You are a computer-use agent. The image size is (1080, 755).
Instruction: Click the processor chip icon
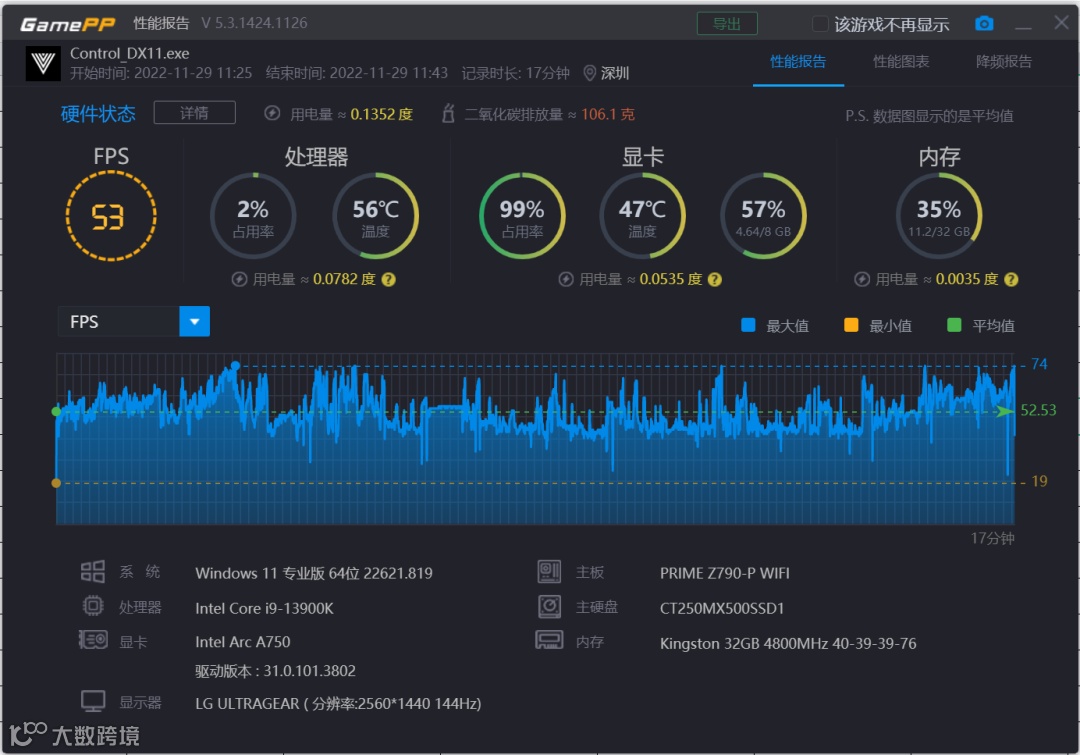[x=93, y=606]
